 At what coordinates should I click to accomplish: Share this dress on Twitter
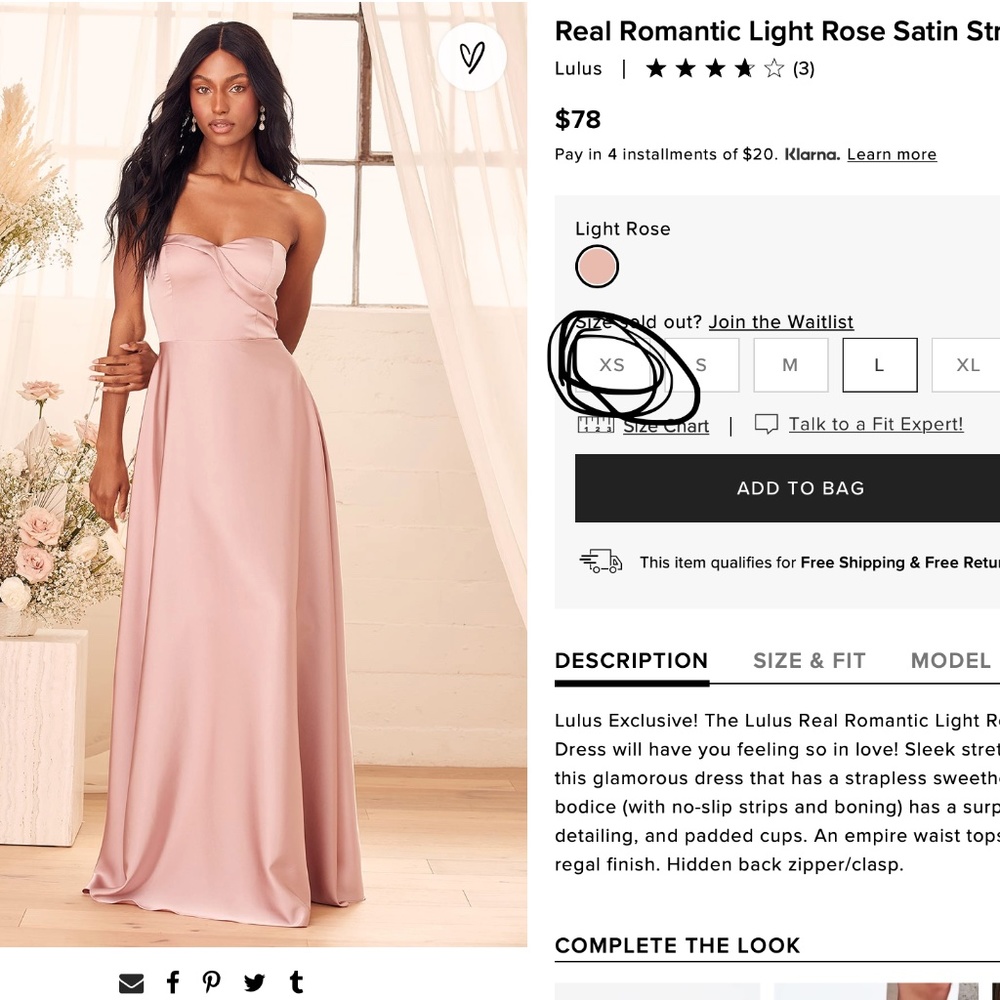254,982
